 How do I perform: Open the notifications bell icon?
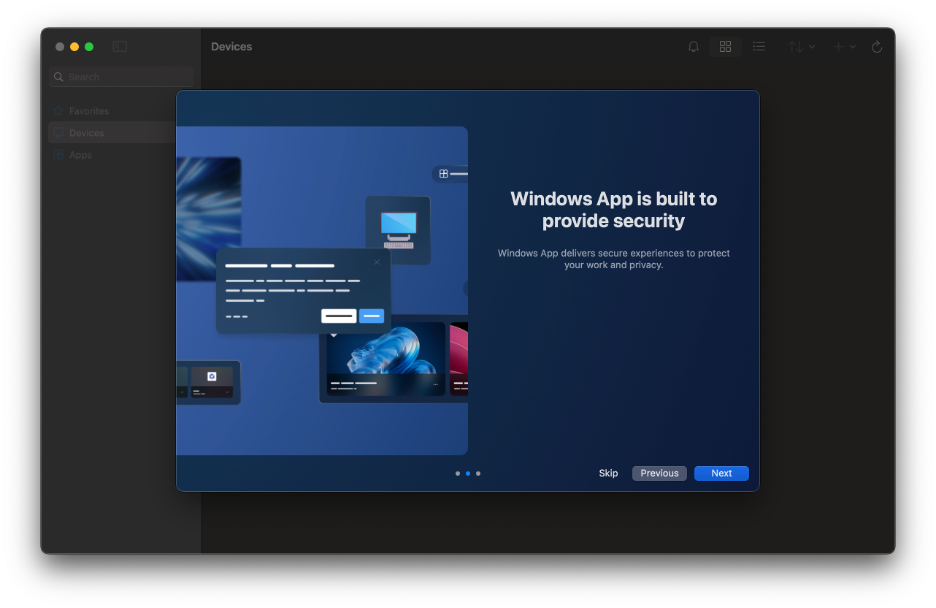[x=693, y=47]
